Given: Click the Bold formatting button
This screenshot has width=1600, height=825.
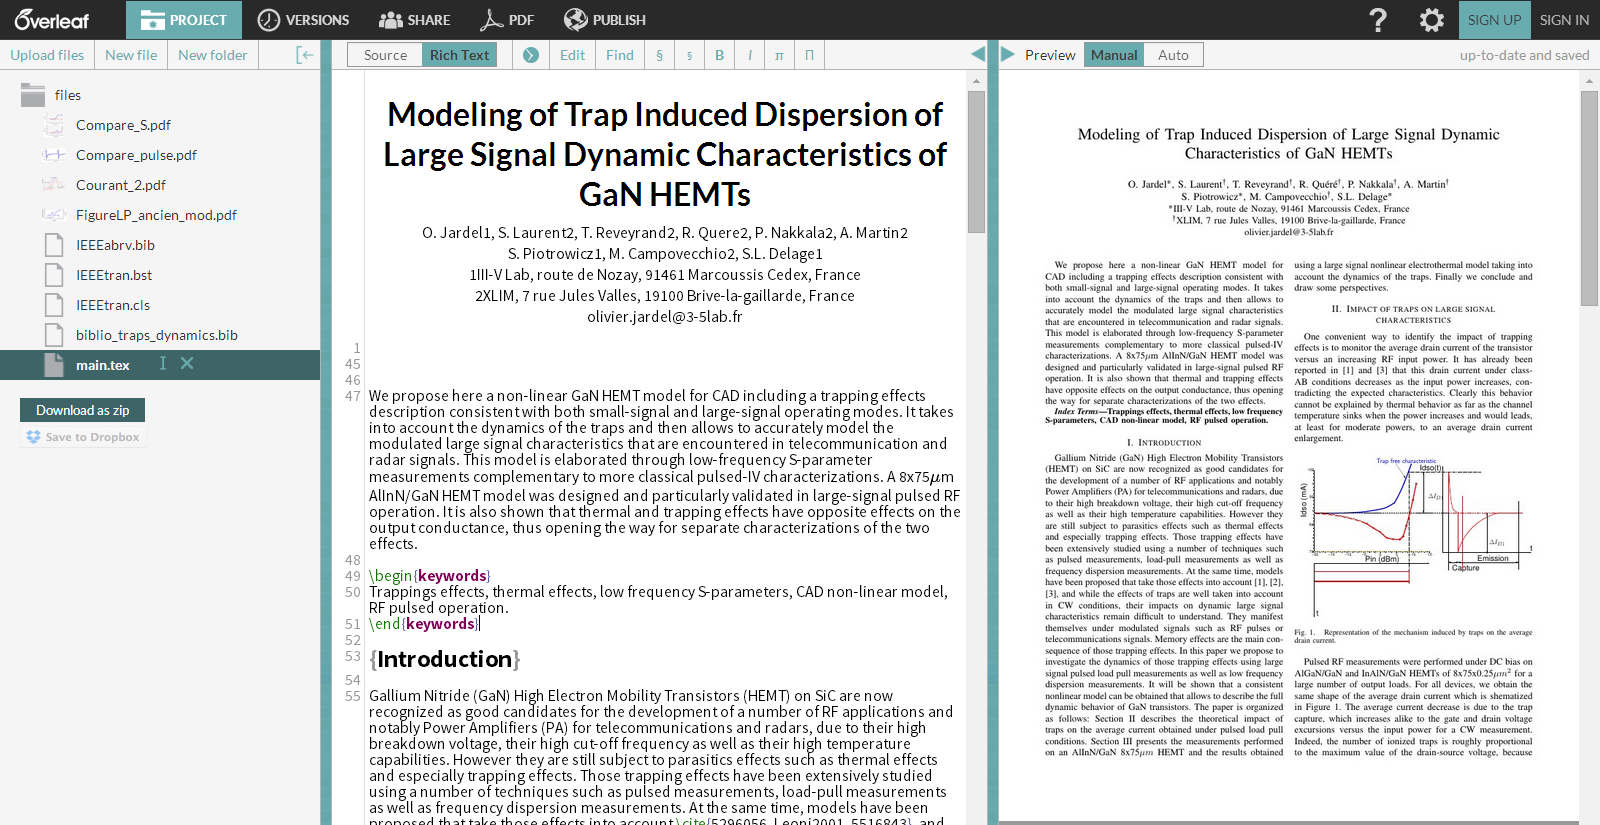Looking at the screenshot, I should click(x=719, y=55).
